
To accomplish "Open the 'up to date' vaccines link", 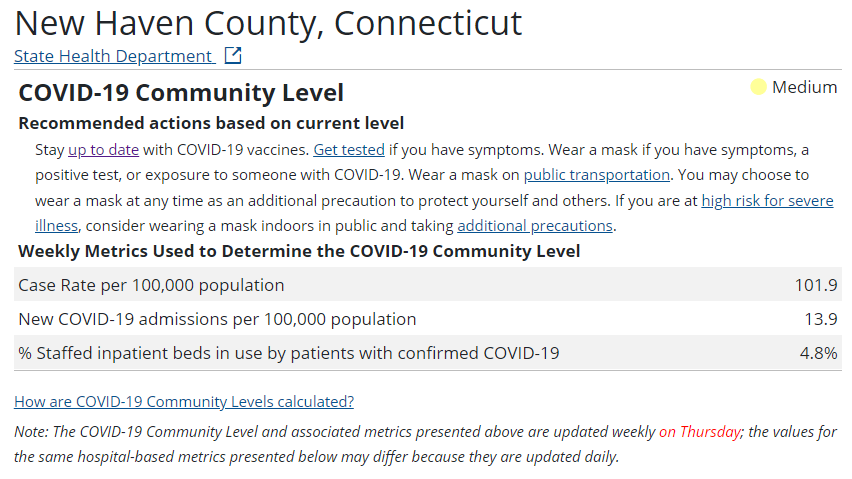I will click(x=103, y=150).
